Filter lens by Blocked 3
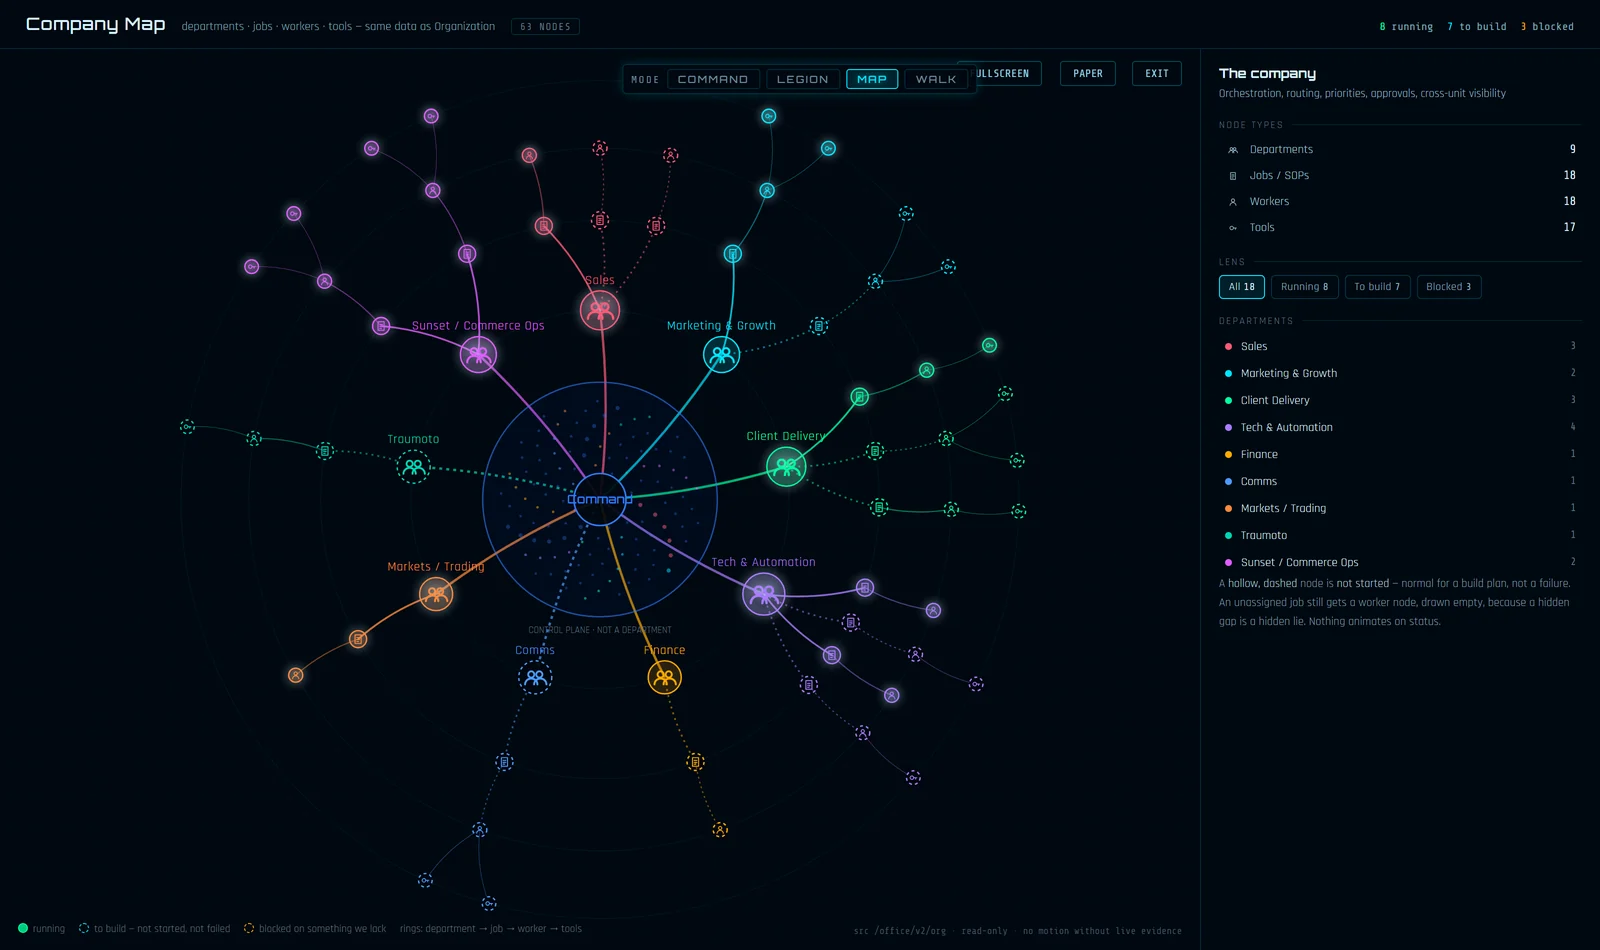The width and height of the screenshot is (1600, 950). click(x=1449, y=287)
